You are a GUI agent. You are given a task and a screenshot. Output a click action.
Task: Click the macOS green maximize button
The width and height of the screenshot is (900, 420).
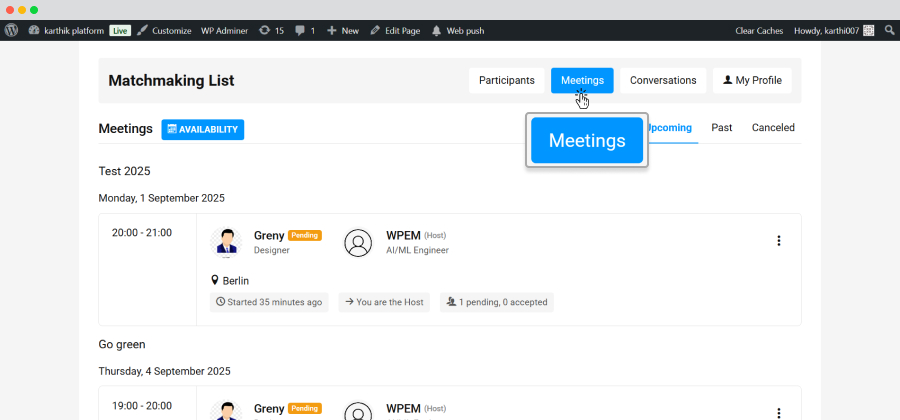point(34,10)
